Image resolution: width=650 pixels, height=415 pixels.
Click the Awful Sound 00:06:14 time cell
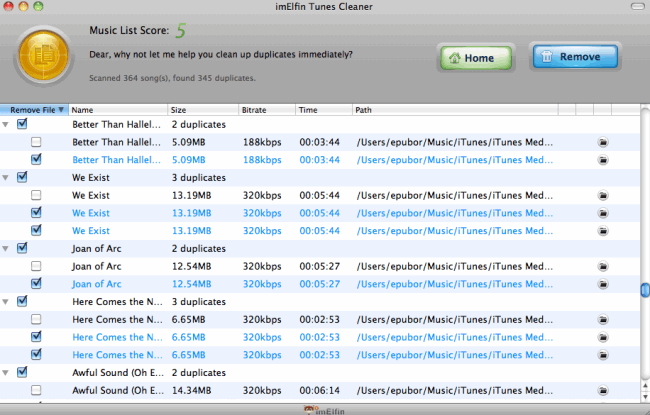pos(320,391)
